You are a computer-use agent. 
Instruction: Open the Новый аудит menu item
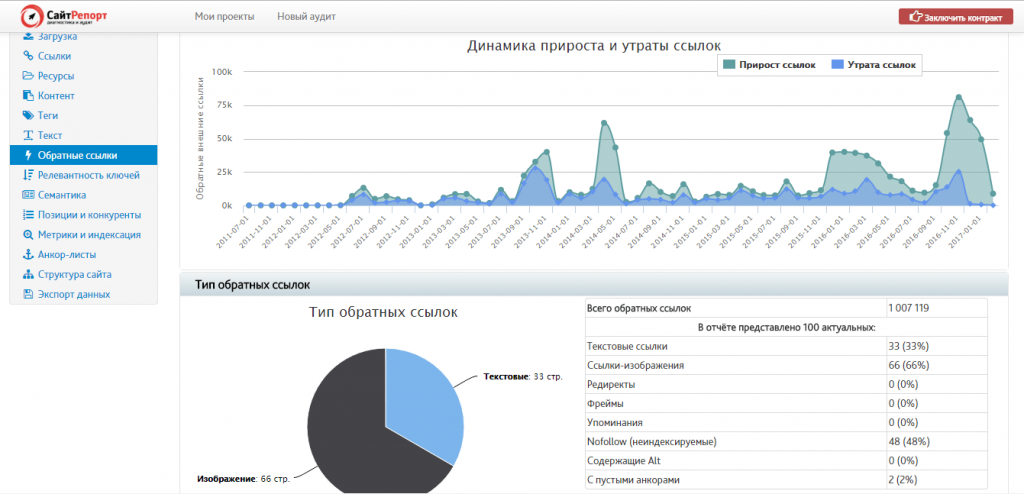pyautogui.click(x=306, y=17)
